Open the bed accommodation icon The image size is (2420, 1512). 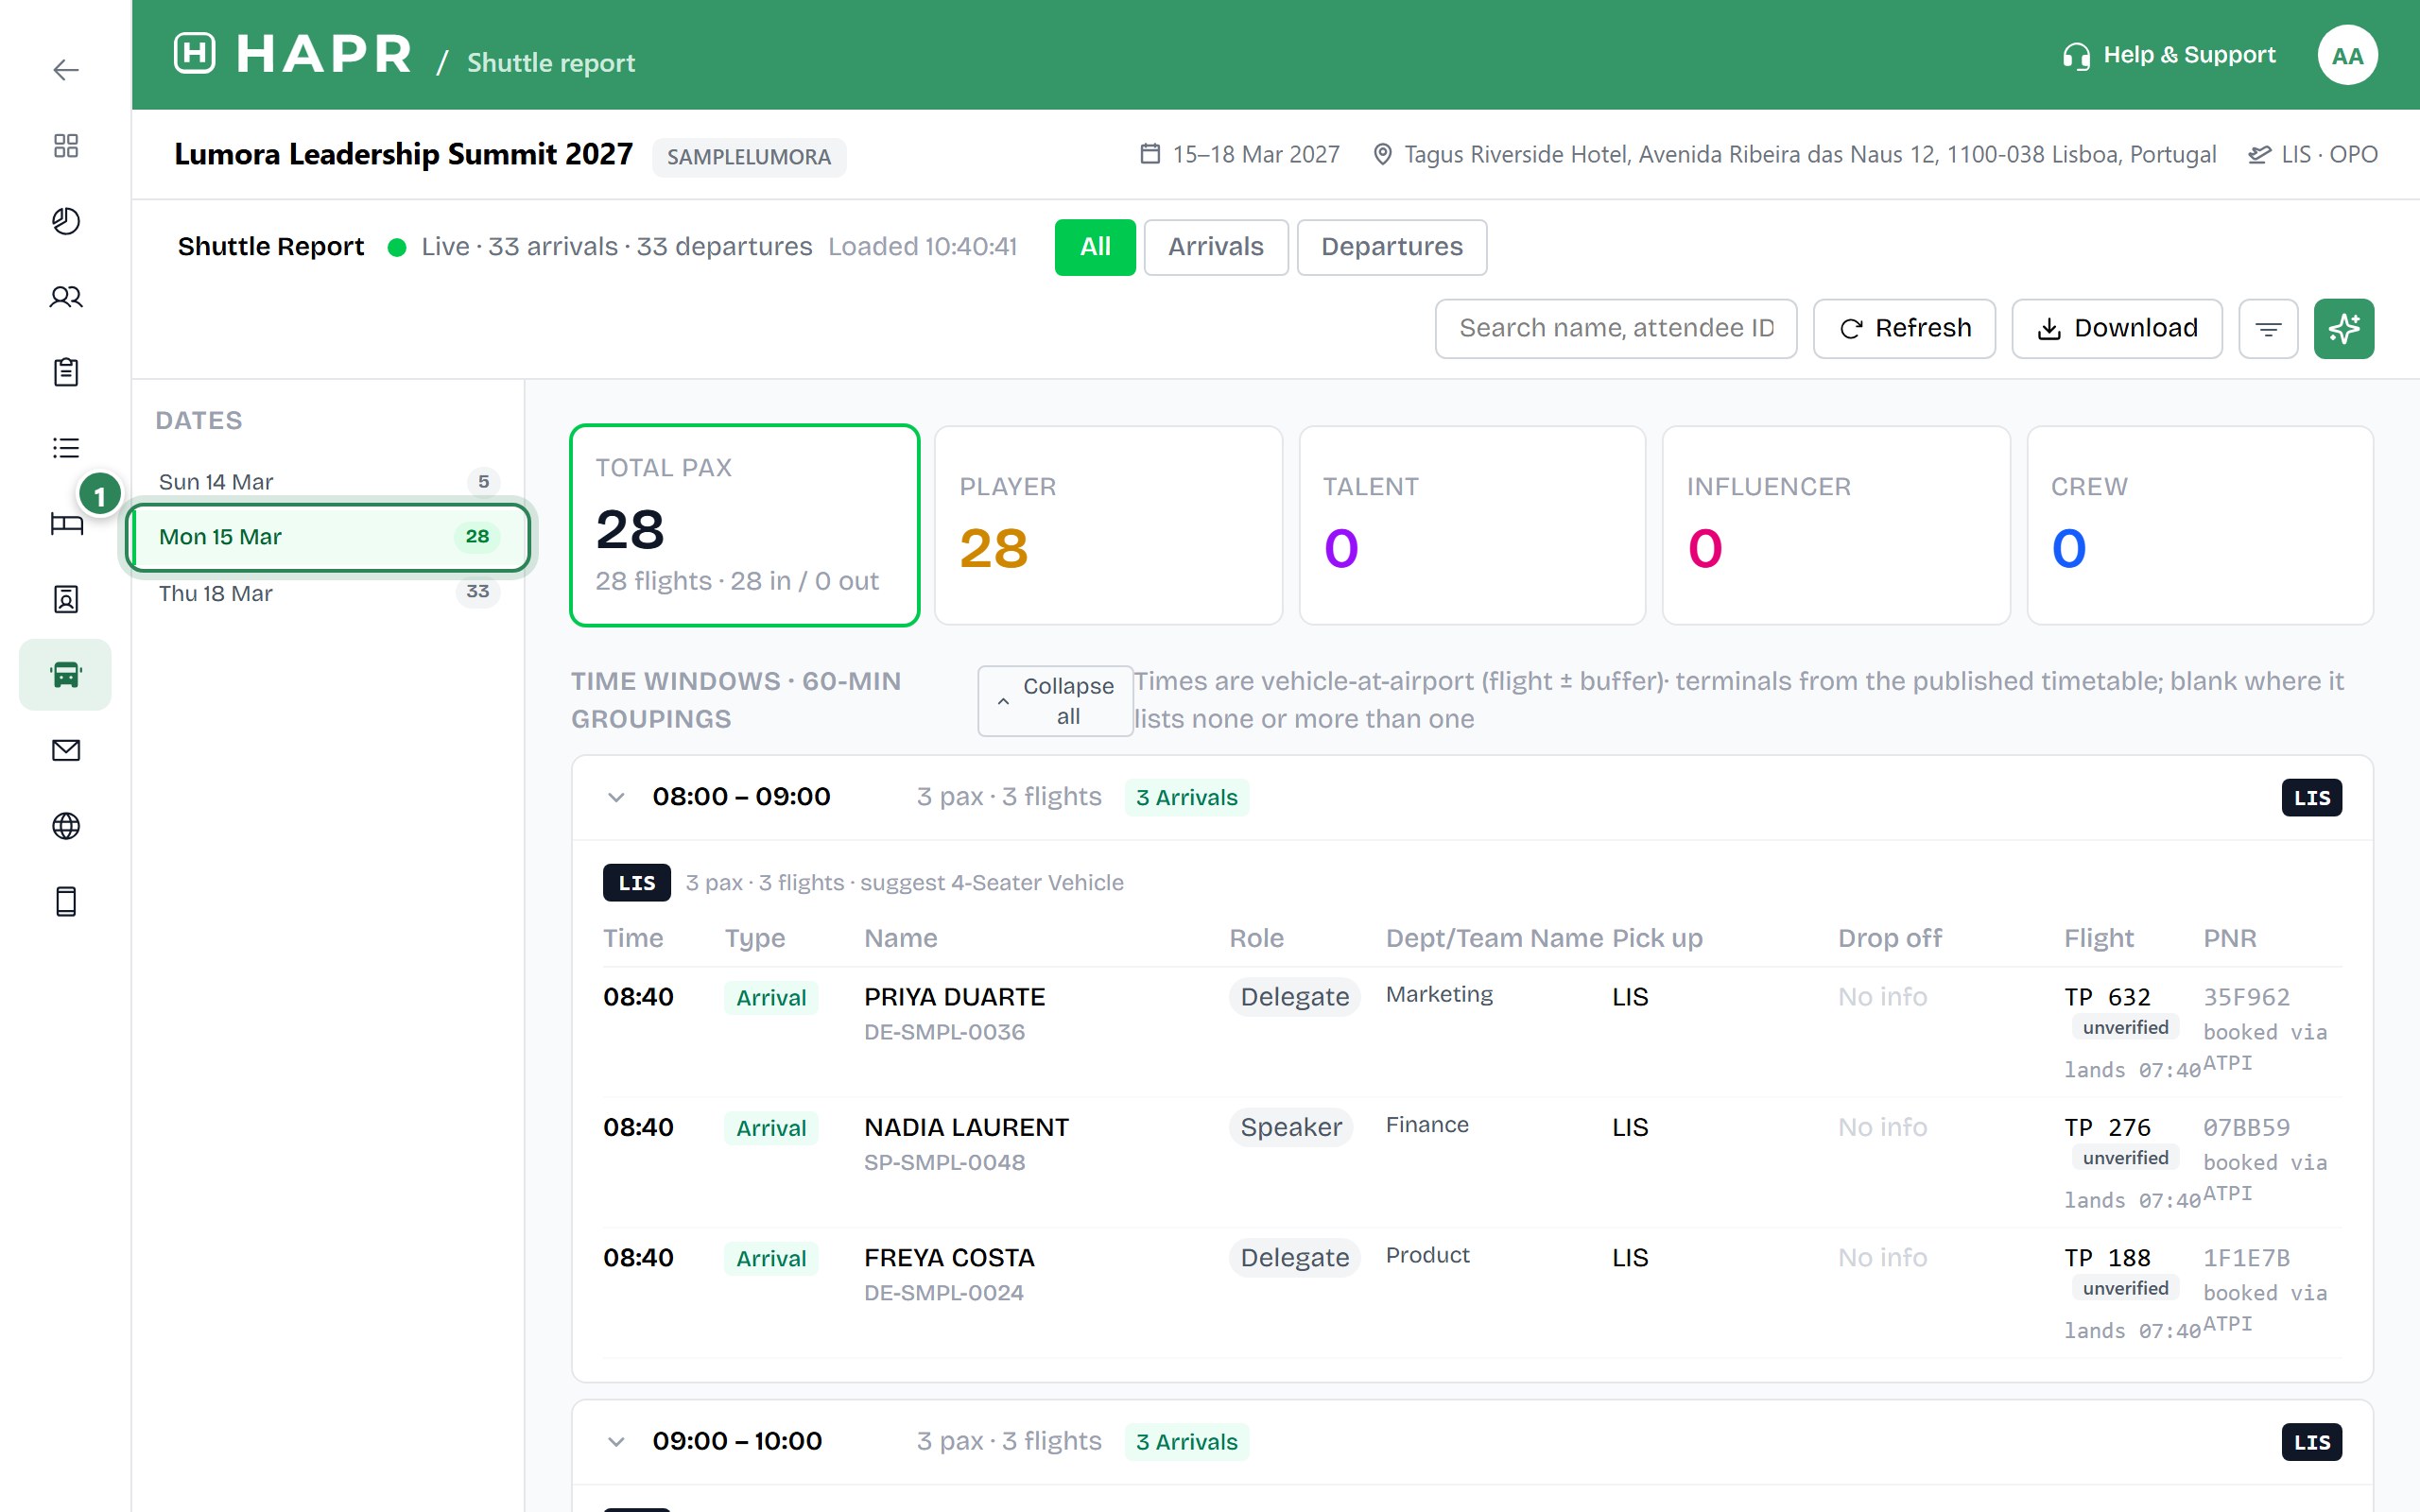tap(66, 523)
